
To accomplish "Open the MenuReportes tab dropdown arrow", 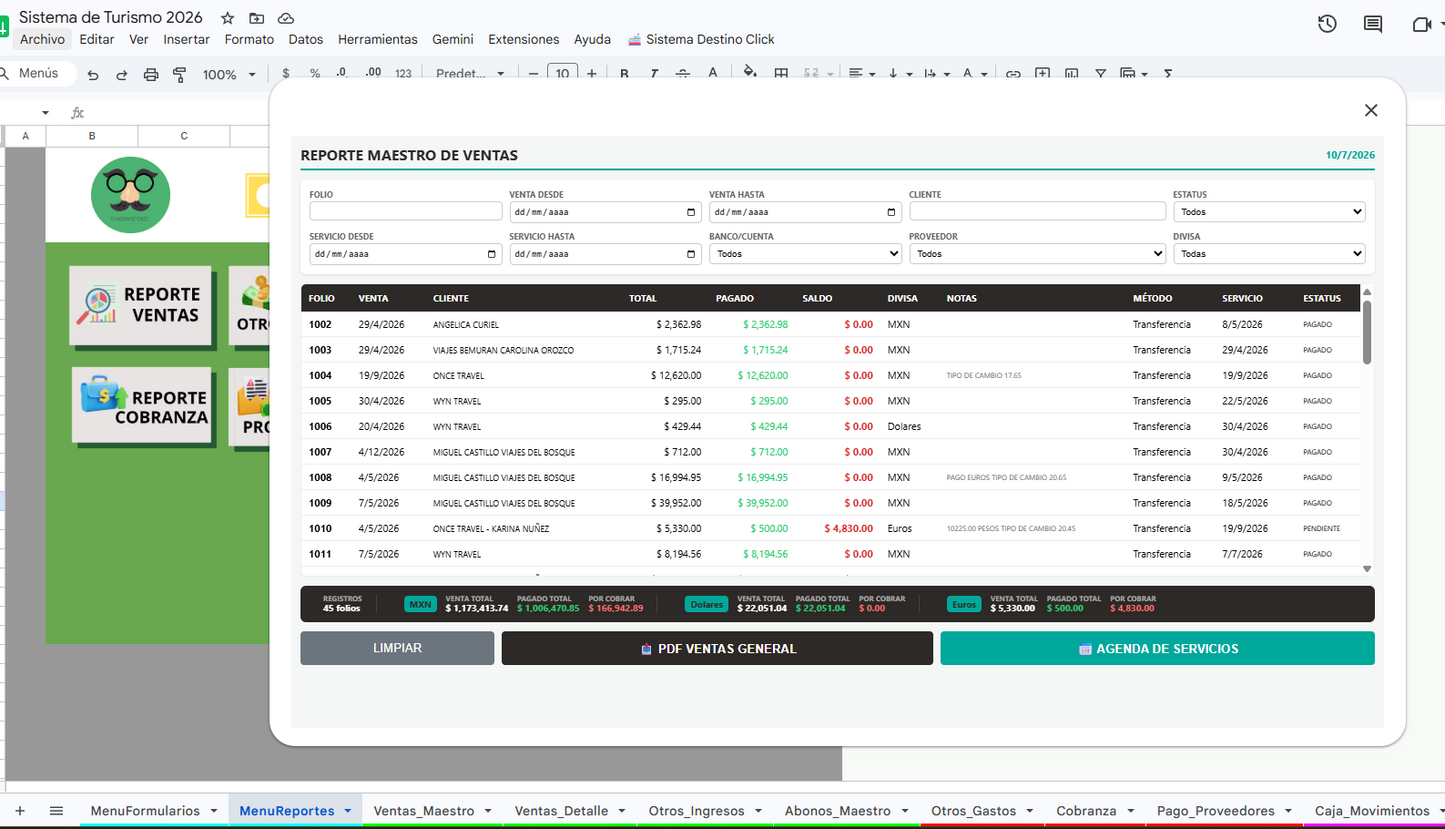I will 347,811.
